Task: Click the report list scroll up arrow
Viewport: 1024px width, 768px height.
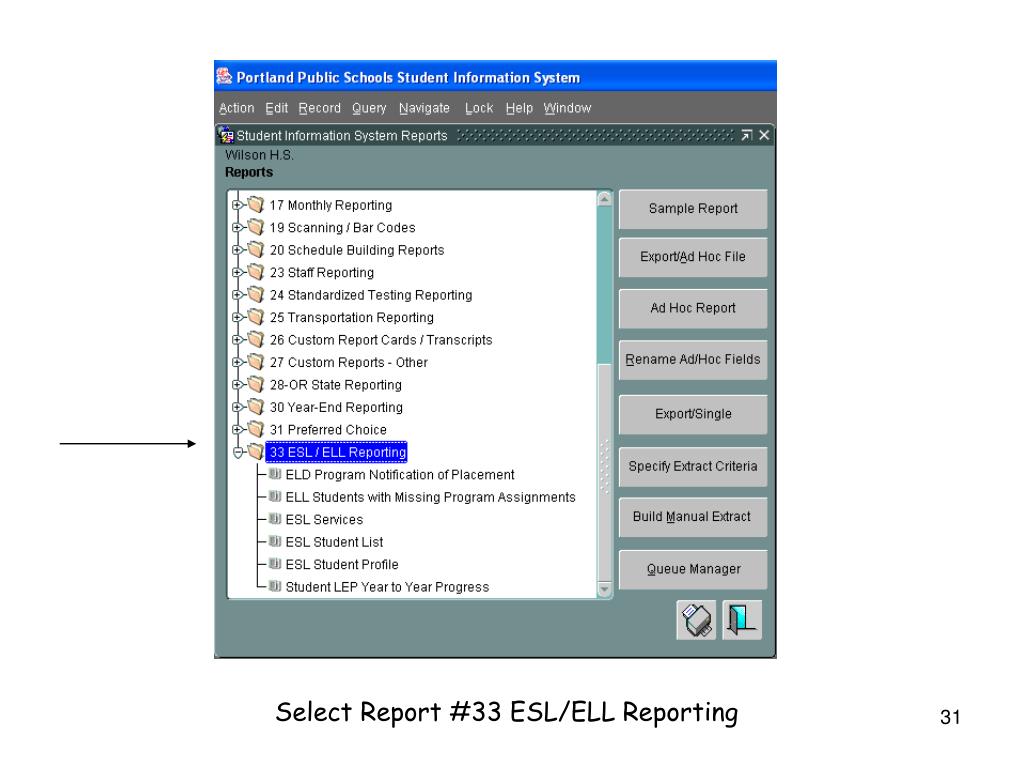Action: [x=604, y=198]
